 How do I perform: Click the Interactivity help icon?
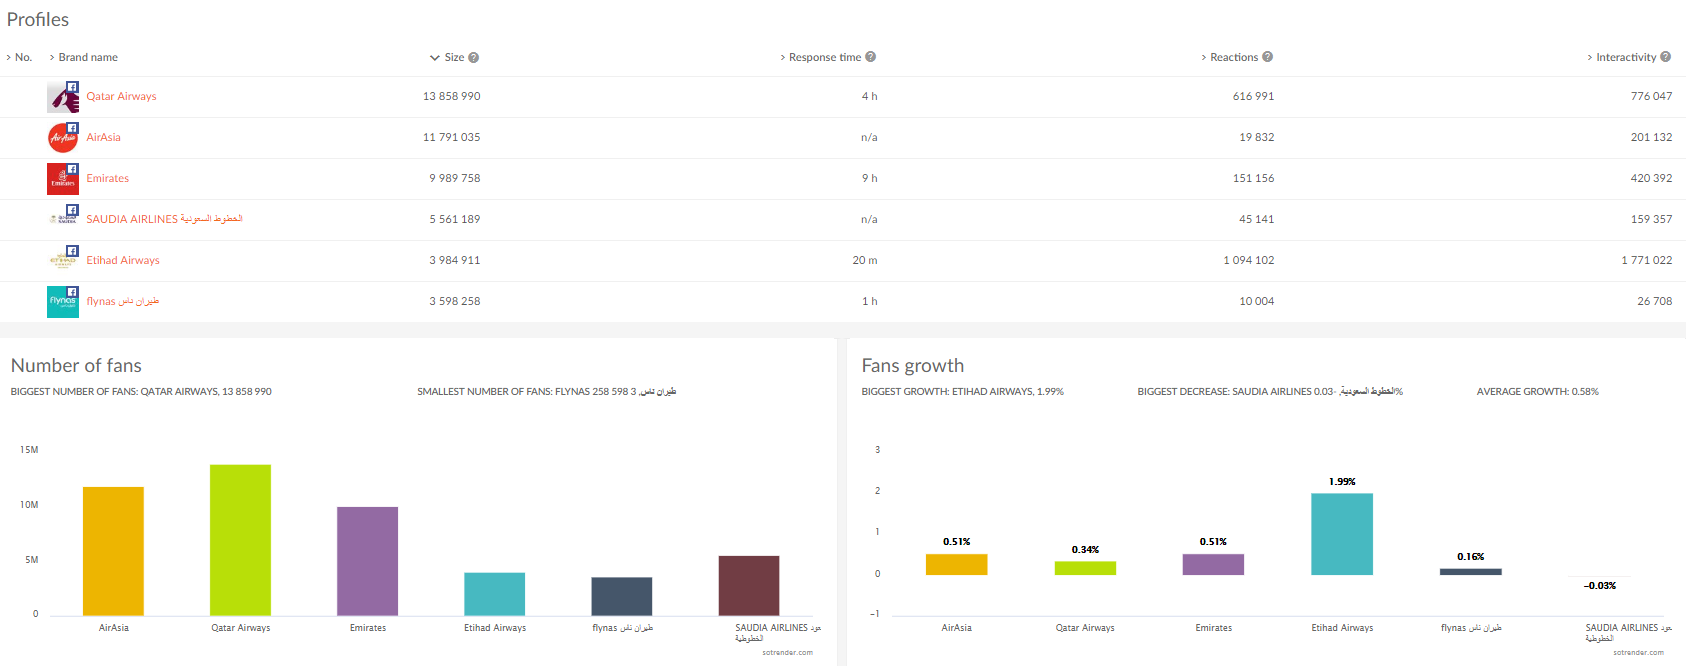1665,57
